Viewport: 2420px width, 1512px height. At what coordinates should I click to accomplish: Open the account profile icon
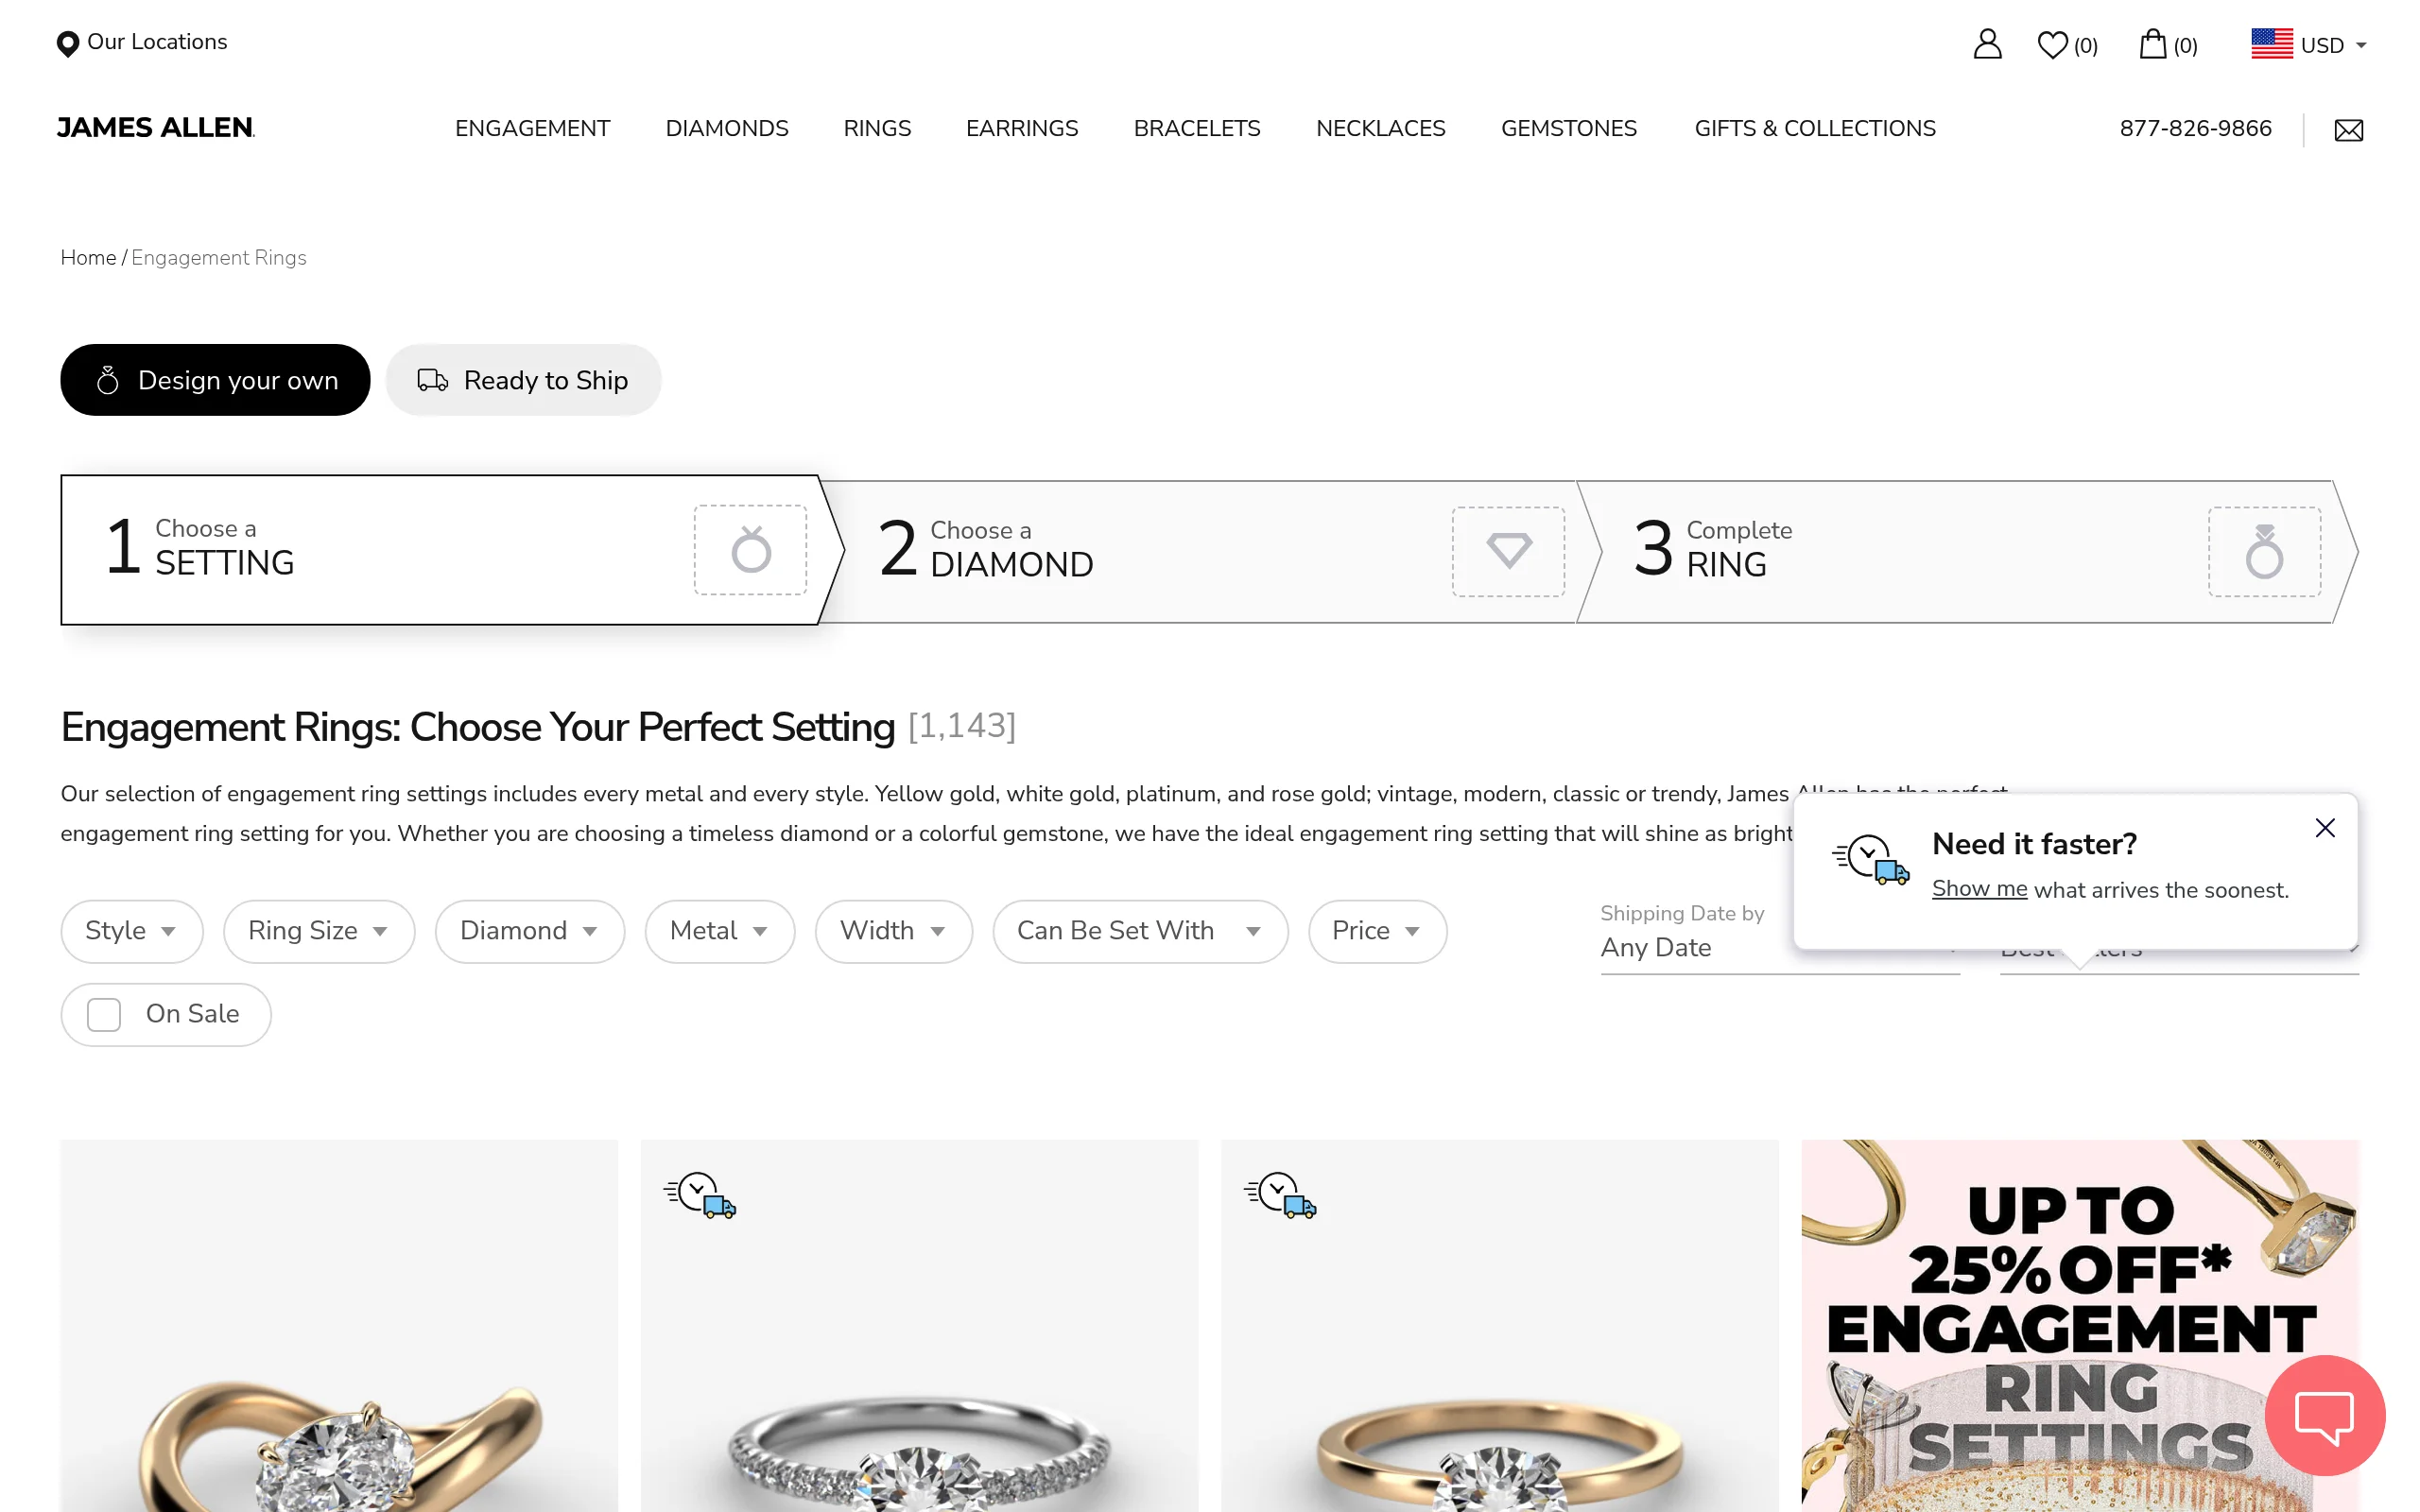[x=1987, y=44]
